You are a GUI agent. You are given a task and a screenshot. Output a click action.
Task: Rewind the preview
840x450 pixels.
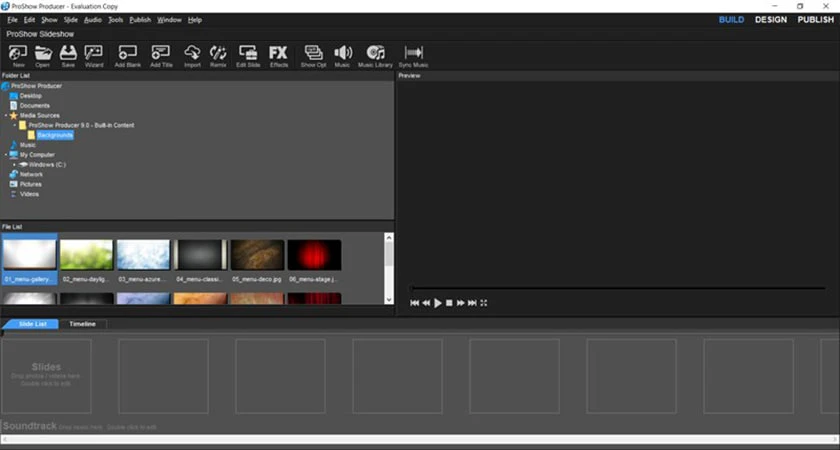tap(426, 303)
